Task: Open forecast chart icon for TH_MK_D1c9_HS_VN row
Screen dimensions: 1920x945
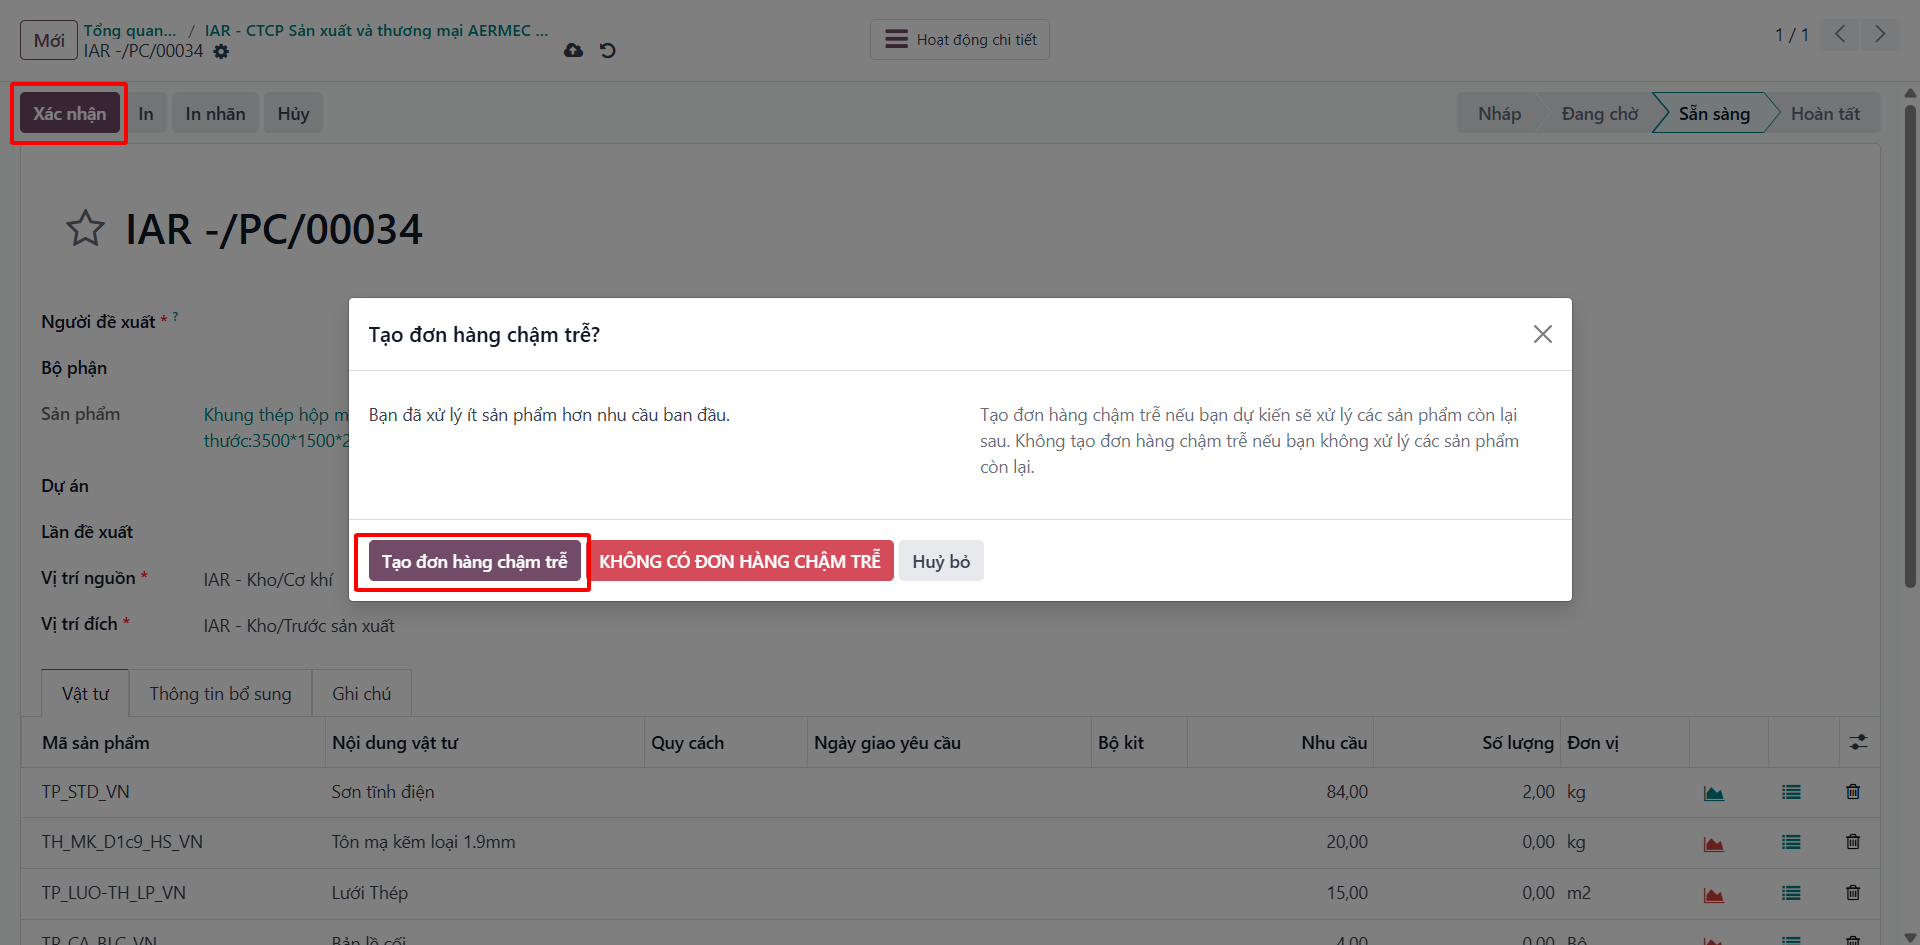Action: pos(1713,843)
